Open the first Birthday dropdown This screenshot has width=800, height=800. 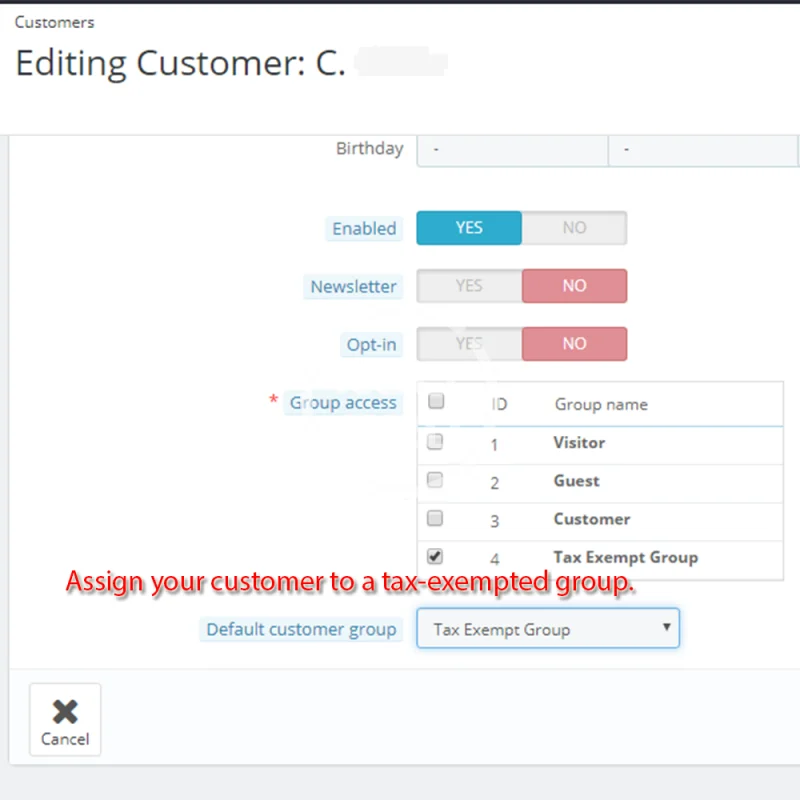512,149
